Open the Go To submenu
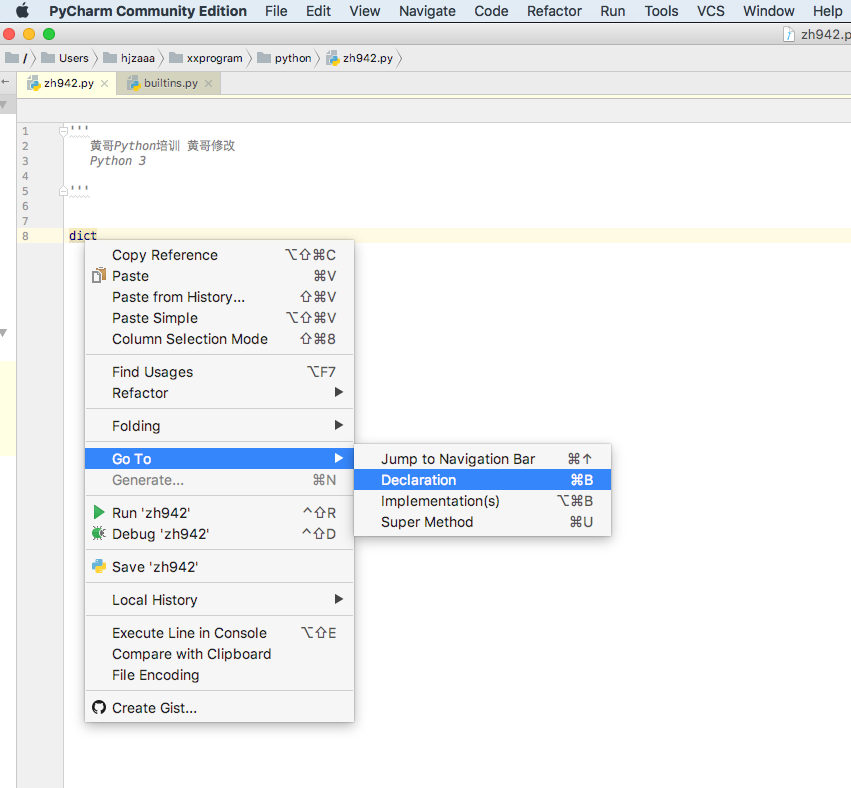 pos(219,459)
